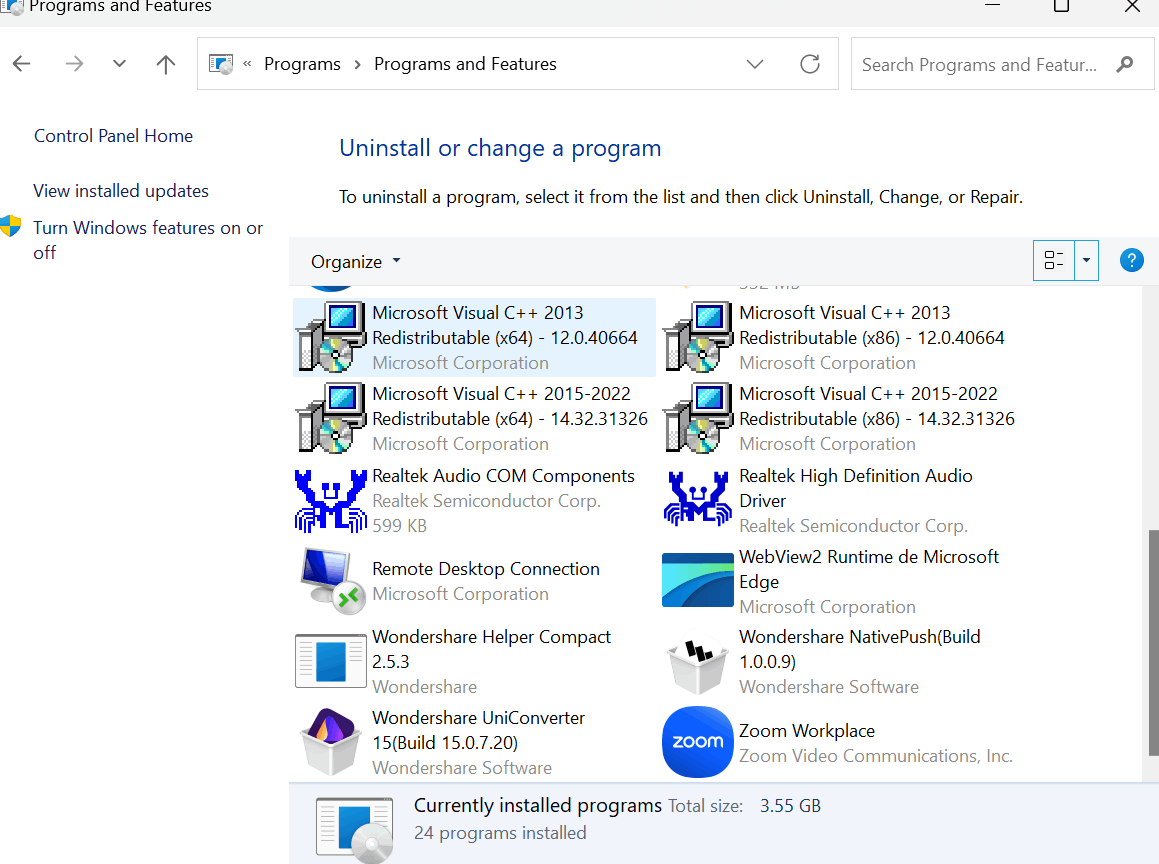Select the Wondershare UniConverter 15 icon
The image size is (1159, 864).
pyautogui.click(x=331, y=743)
